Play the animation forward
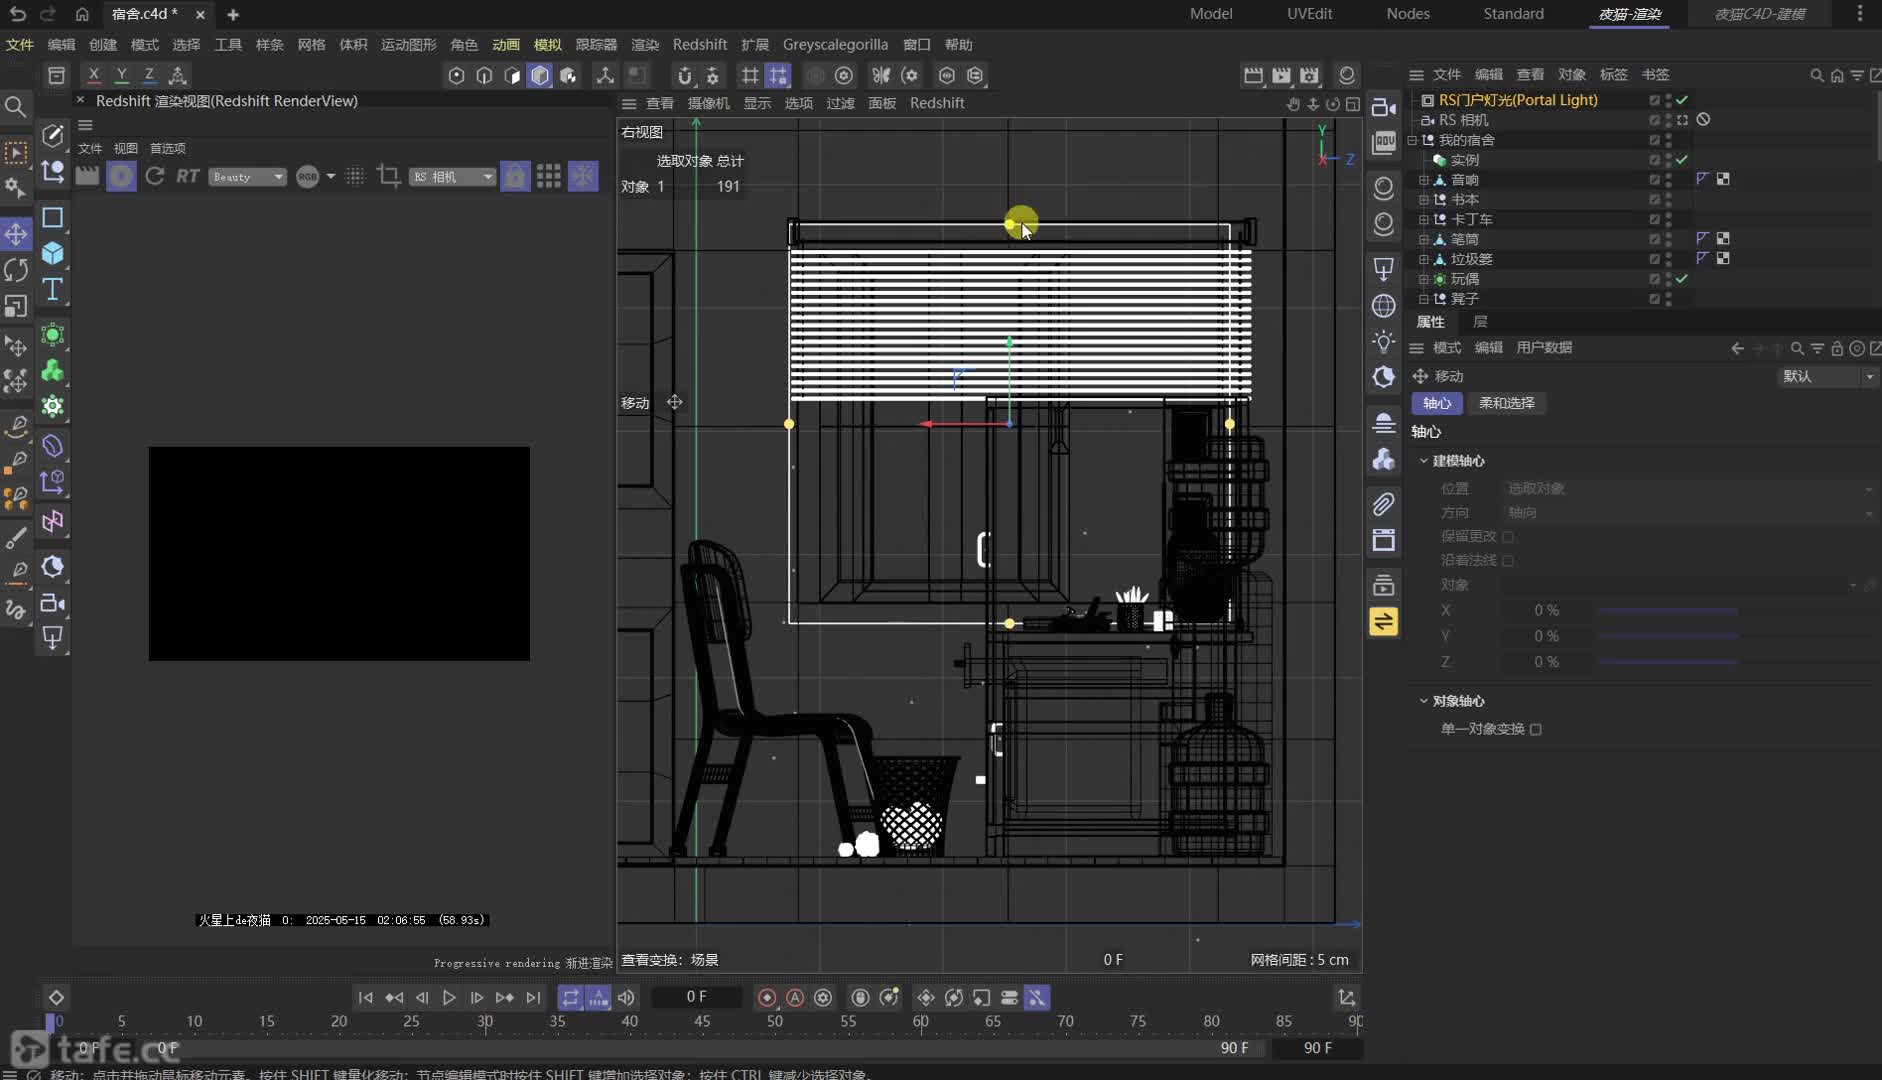Image resolution: width=1882 pixels, height=1080 pixels. (449, 997)
